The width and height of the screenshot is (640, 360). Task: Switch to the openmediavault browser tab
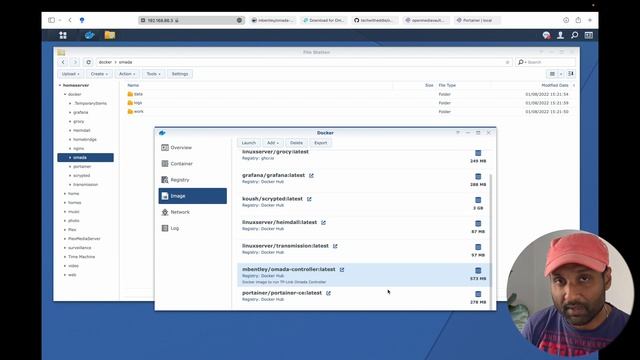(427, 20)
